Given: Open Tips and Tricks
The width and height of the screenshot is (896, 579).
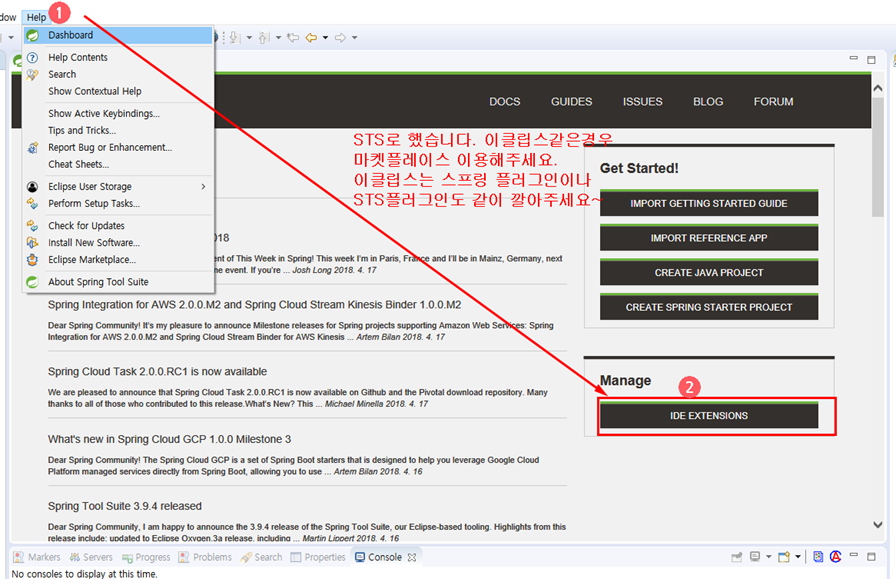Looking at the screenshot, I should 82,130.
